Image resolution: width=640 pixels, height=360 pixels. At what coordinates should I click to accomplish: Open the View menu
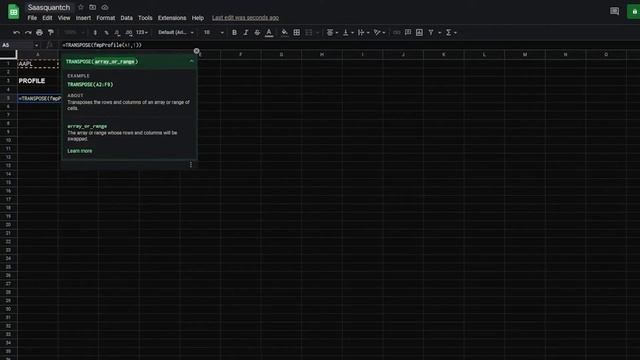click(64, 18)
